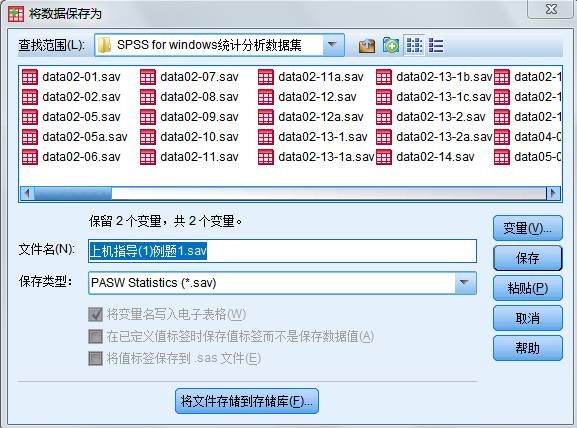Create a new folder icon

390,46
